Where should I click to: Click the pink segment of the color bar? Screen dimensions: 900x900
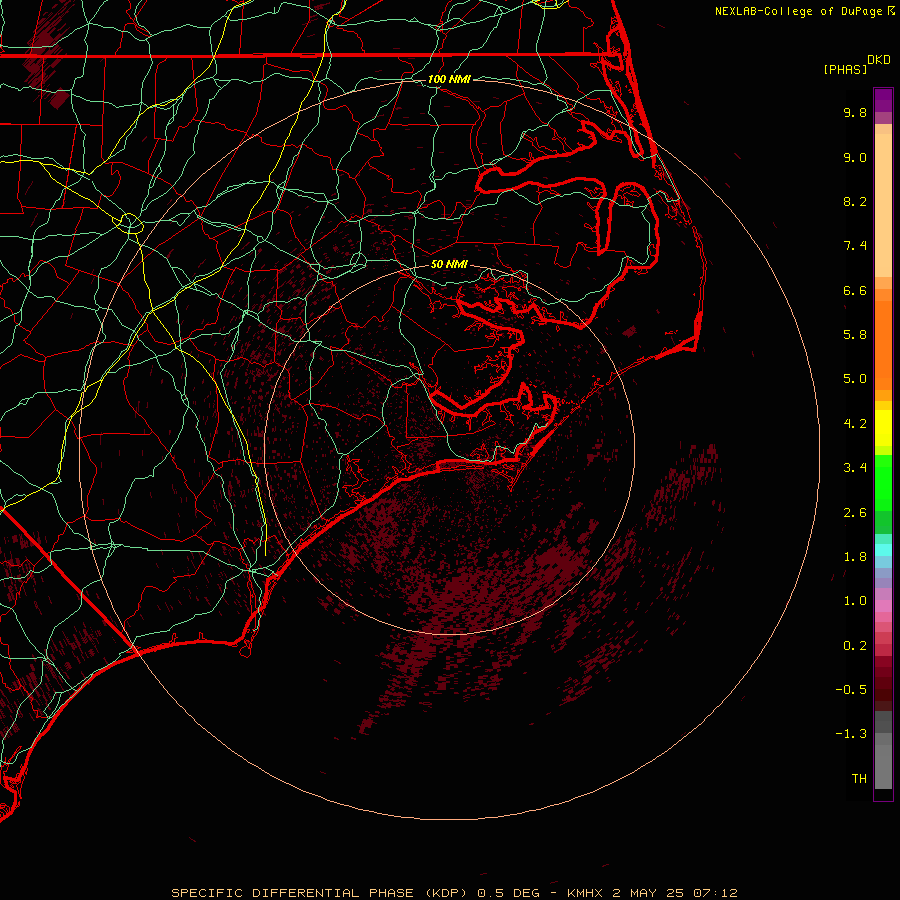coord(883,606)
